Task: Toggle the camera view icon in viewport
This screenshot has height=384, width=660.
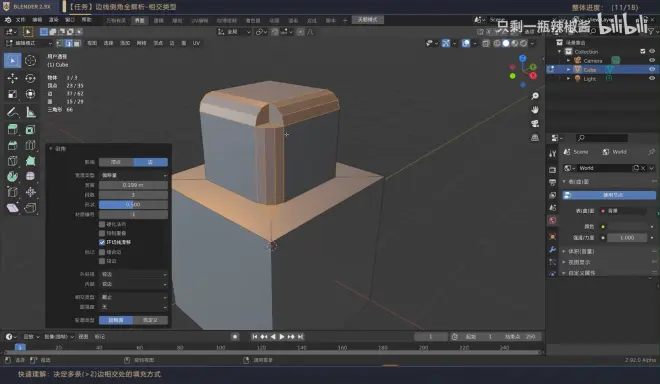Action: tap(535, 123)
